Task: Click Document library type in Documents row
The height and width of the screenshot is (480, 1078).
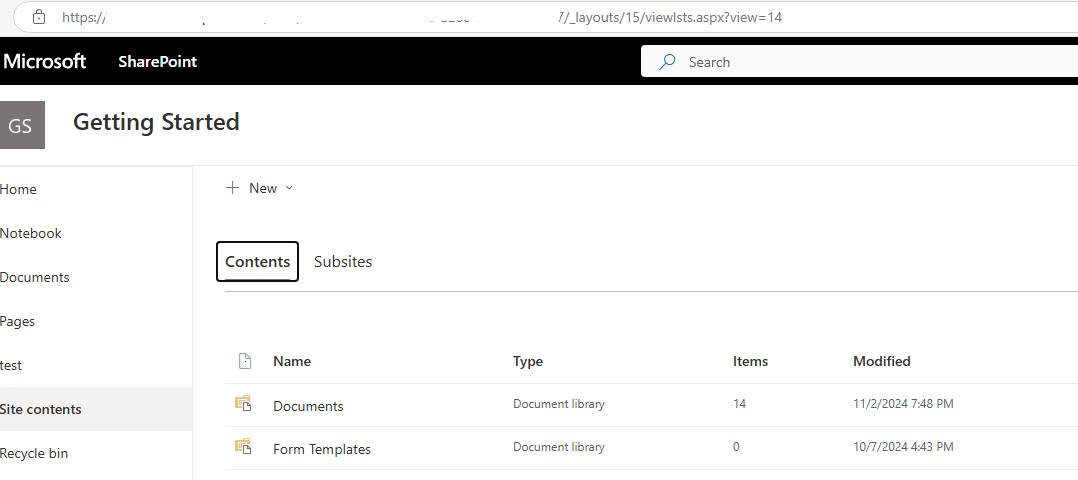Action: pos(558,404)
